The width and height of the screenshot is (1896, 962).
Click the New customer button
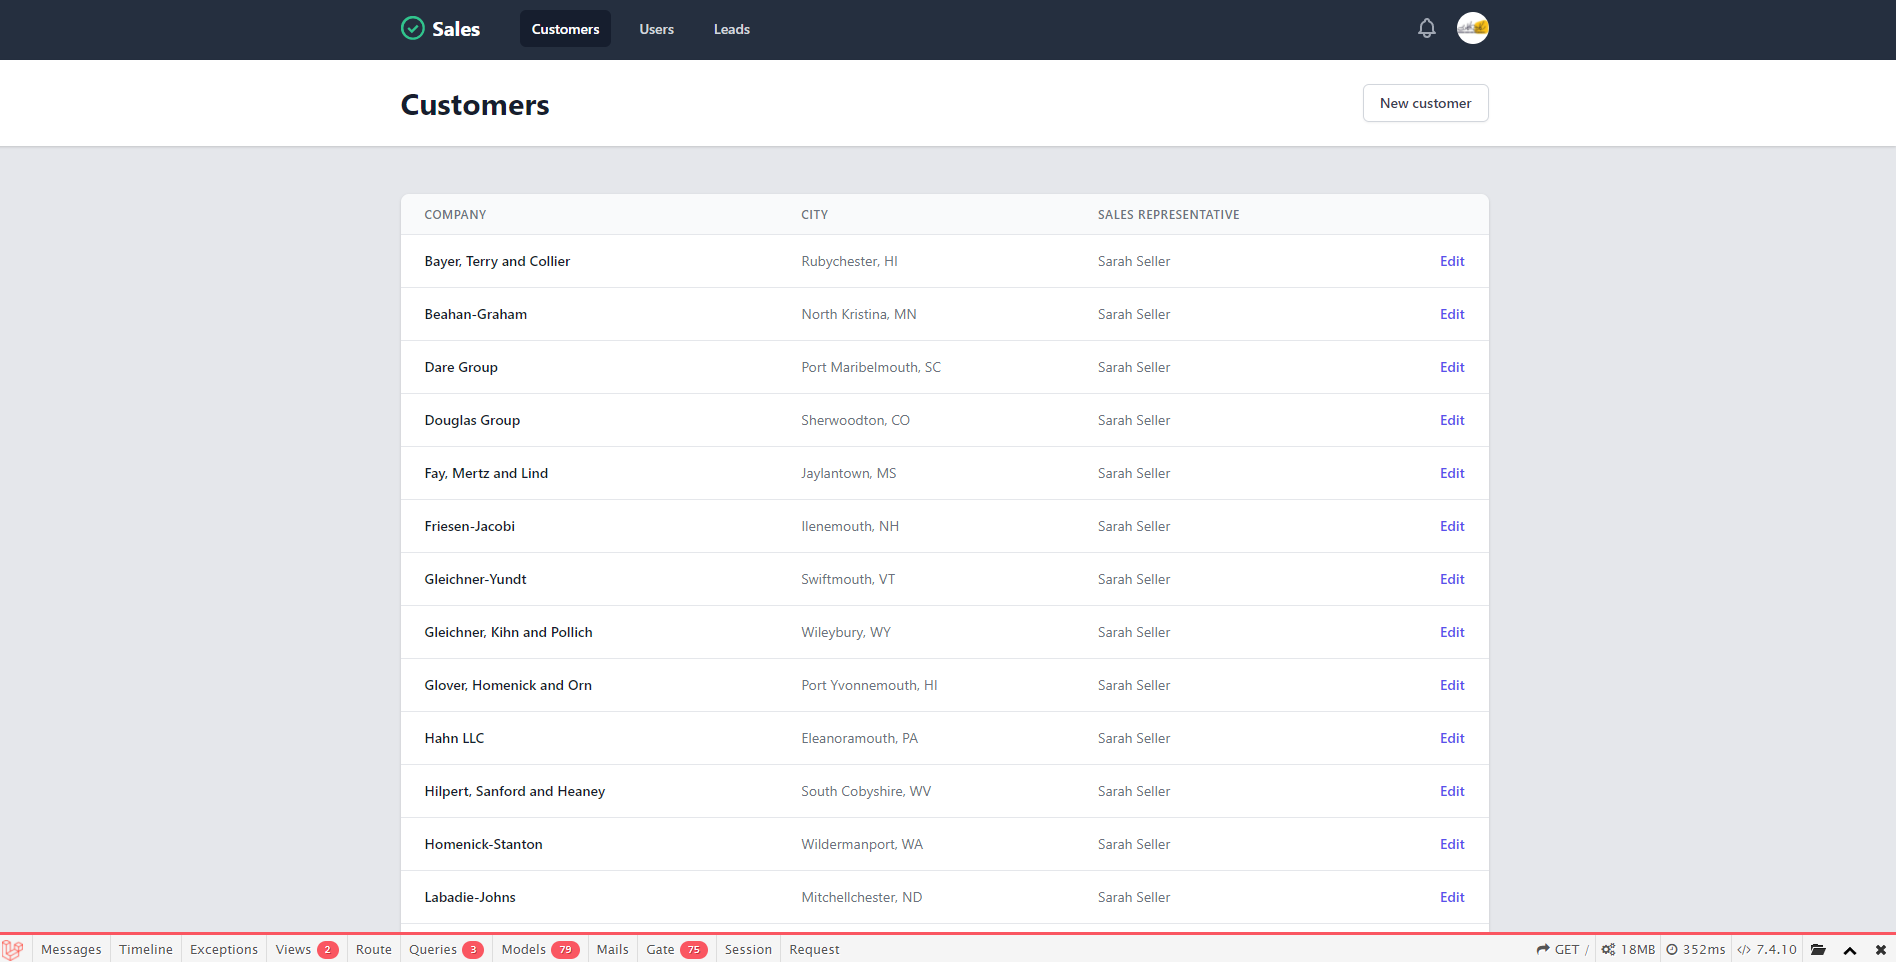click(1425, 103)
